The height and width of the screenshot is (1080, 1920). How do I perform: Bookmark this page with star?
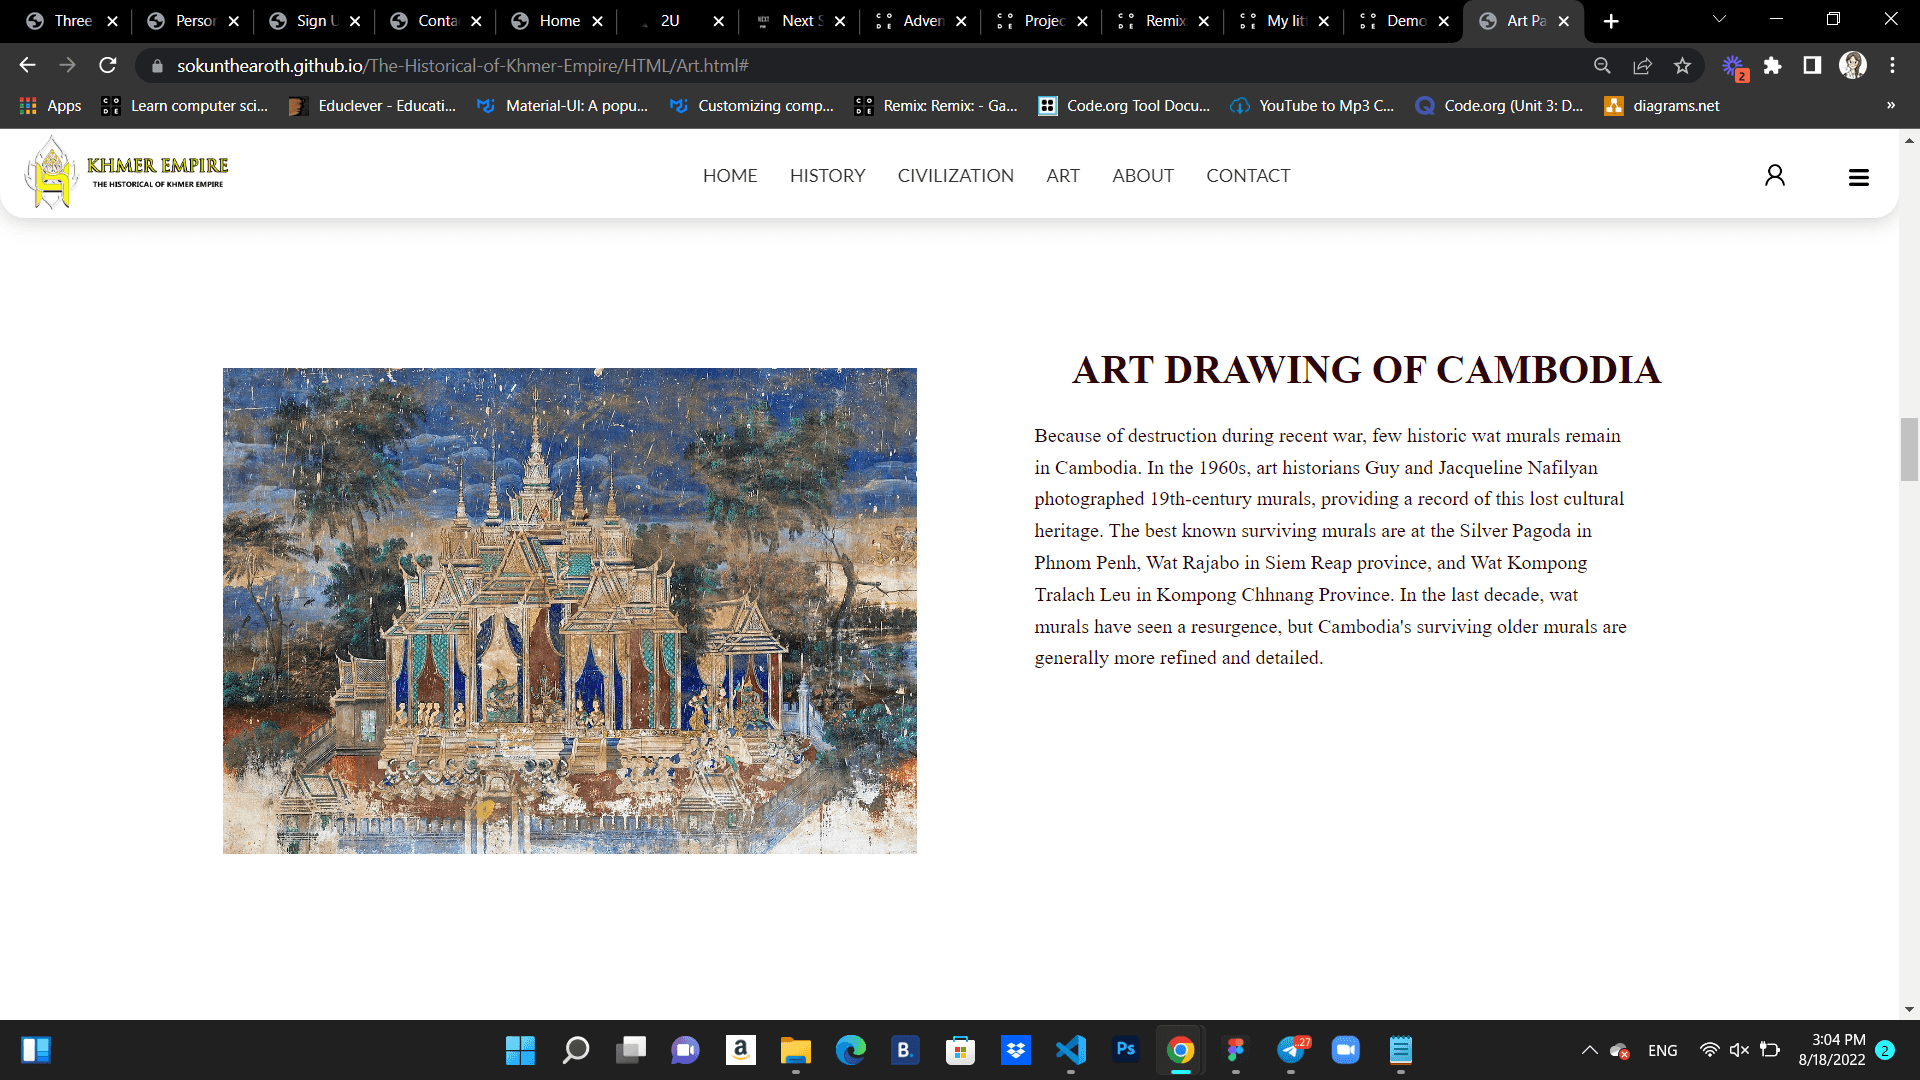pos(1682,65)
